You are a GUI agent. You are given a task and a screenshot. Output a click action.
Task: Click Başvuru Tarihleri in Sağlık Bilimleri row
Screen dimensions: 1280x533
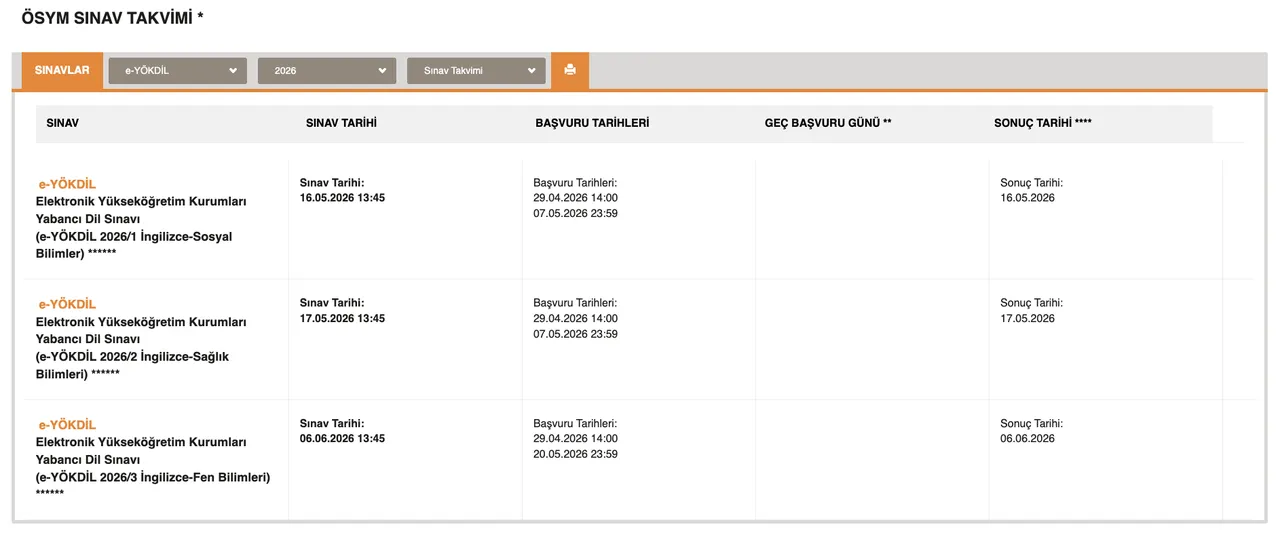575,303
